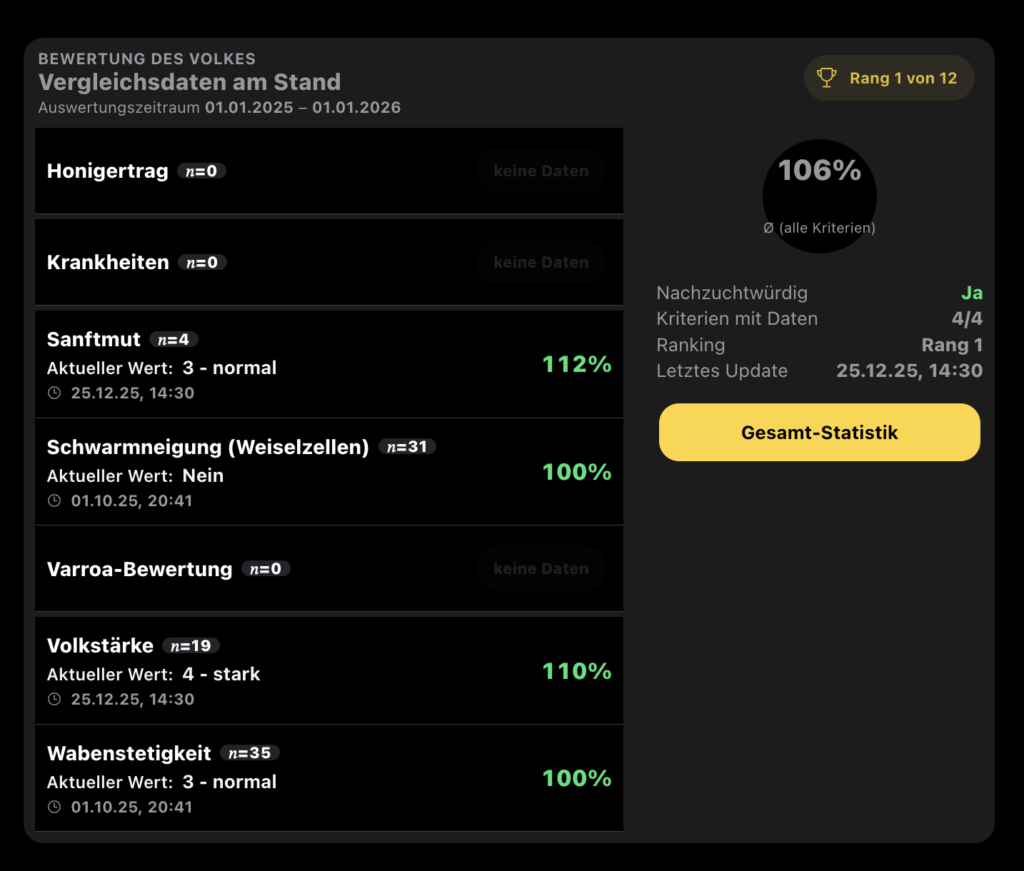Open the Varroa-Bewertung criterion row
This screenshot has width=1024, height=871.
[329, 569]
